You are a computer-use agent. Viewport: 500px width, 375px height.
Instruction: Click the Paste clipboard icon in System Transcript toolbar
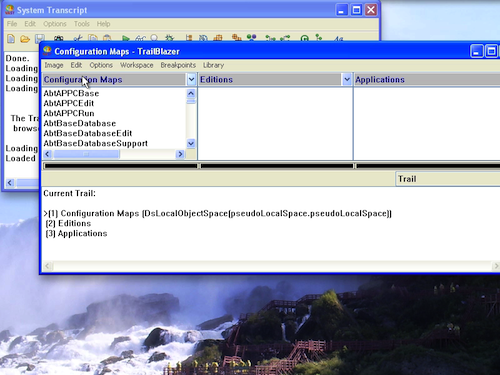point(107,38)
